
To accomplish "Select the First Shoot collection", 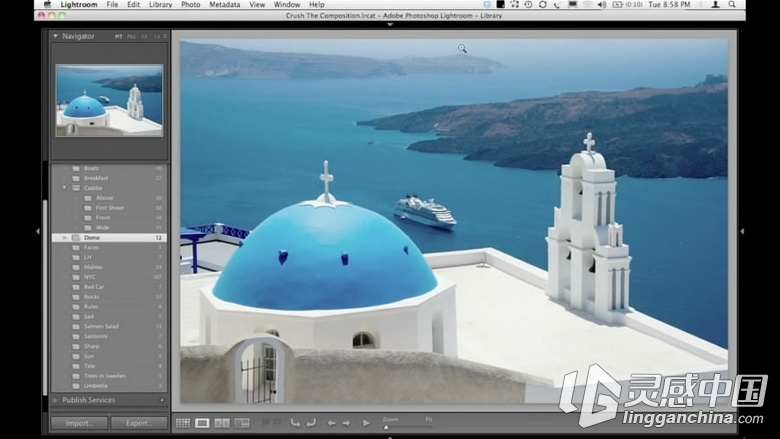I will coord(109,208).
